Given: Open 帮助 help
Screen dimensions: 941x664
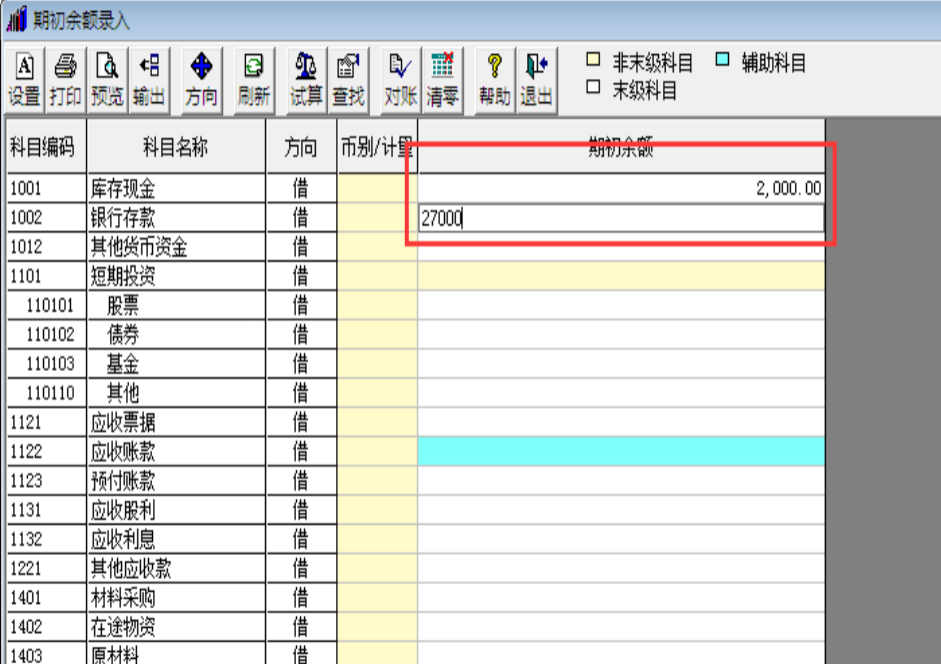Looking at the screenshot, I should 495,80.
